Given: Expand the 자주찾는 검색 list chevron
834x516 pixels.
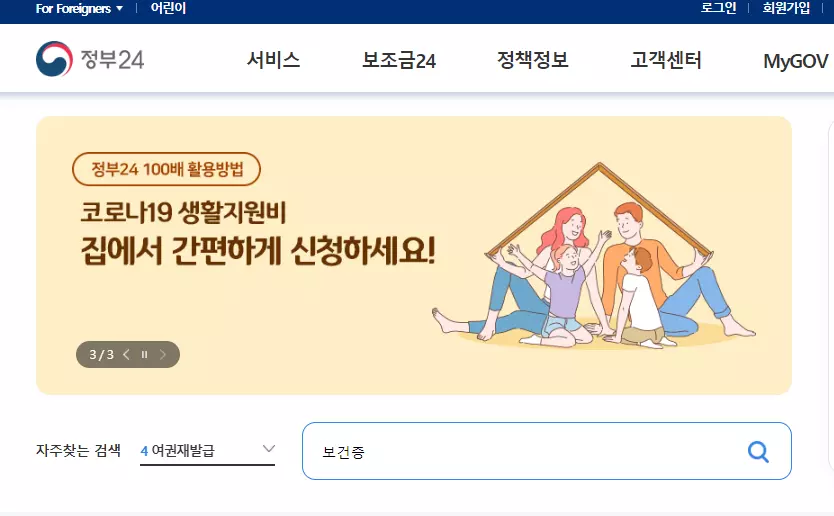Looking at the screenshot, I should [269, 449].
